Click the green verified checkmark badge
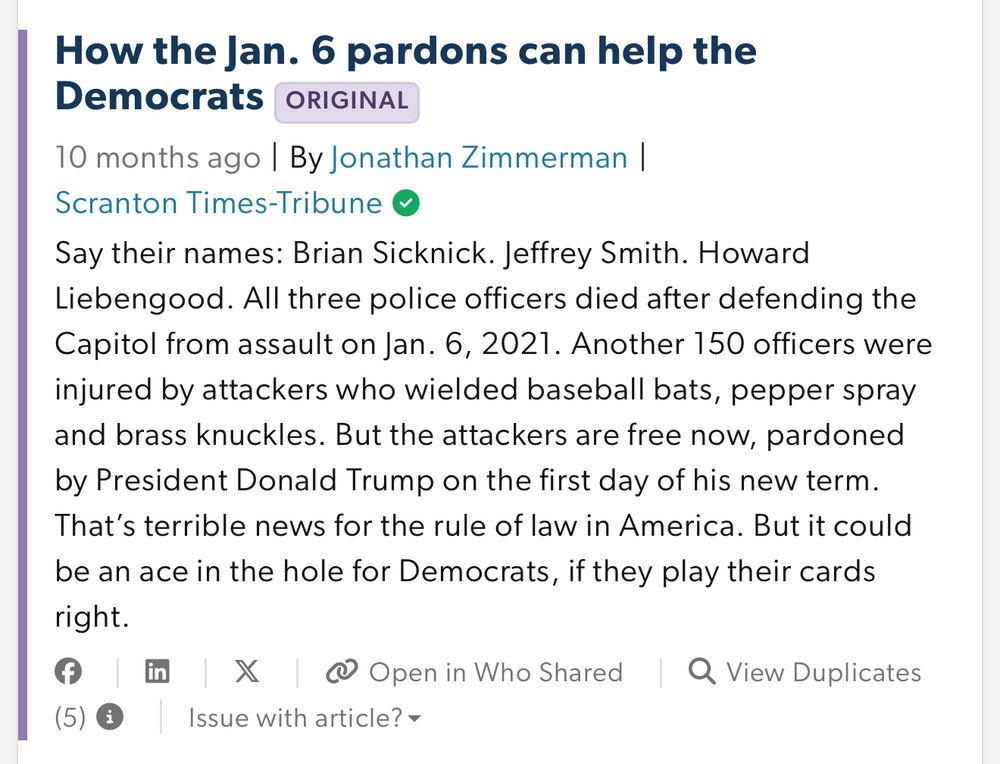The image size is (1000, 764). tap(406, 203)
